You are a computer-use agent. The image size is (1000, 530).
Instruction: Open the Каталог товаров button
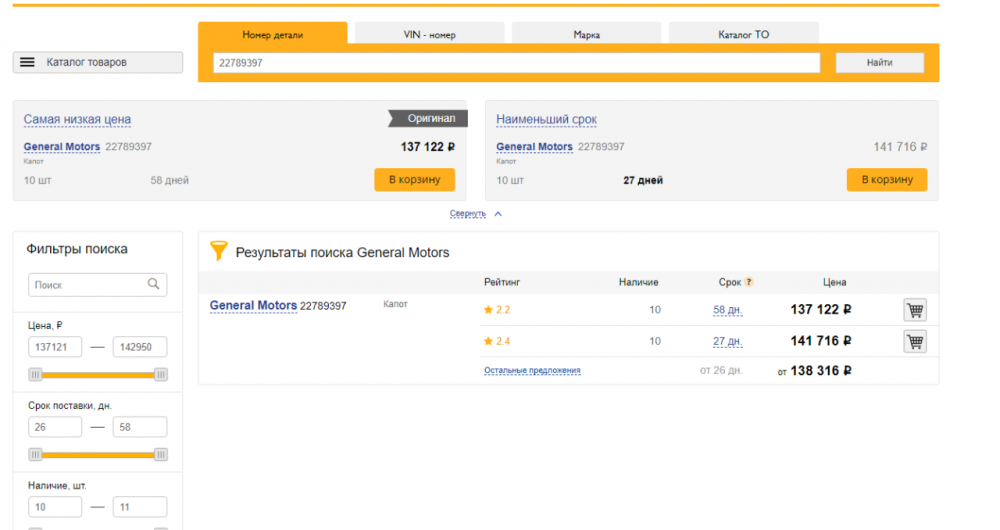(x=98, y=62)
